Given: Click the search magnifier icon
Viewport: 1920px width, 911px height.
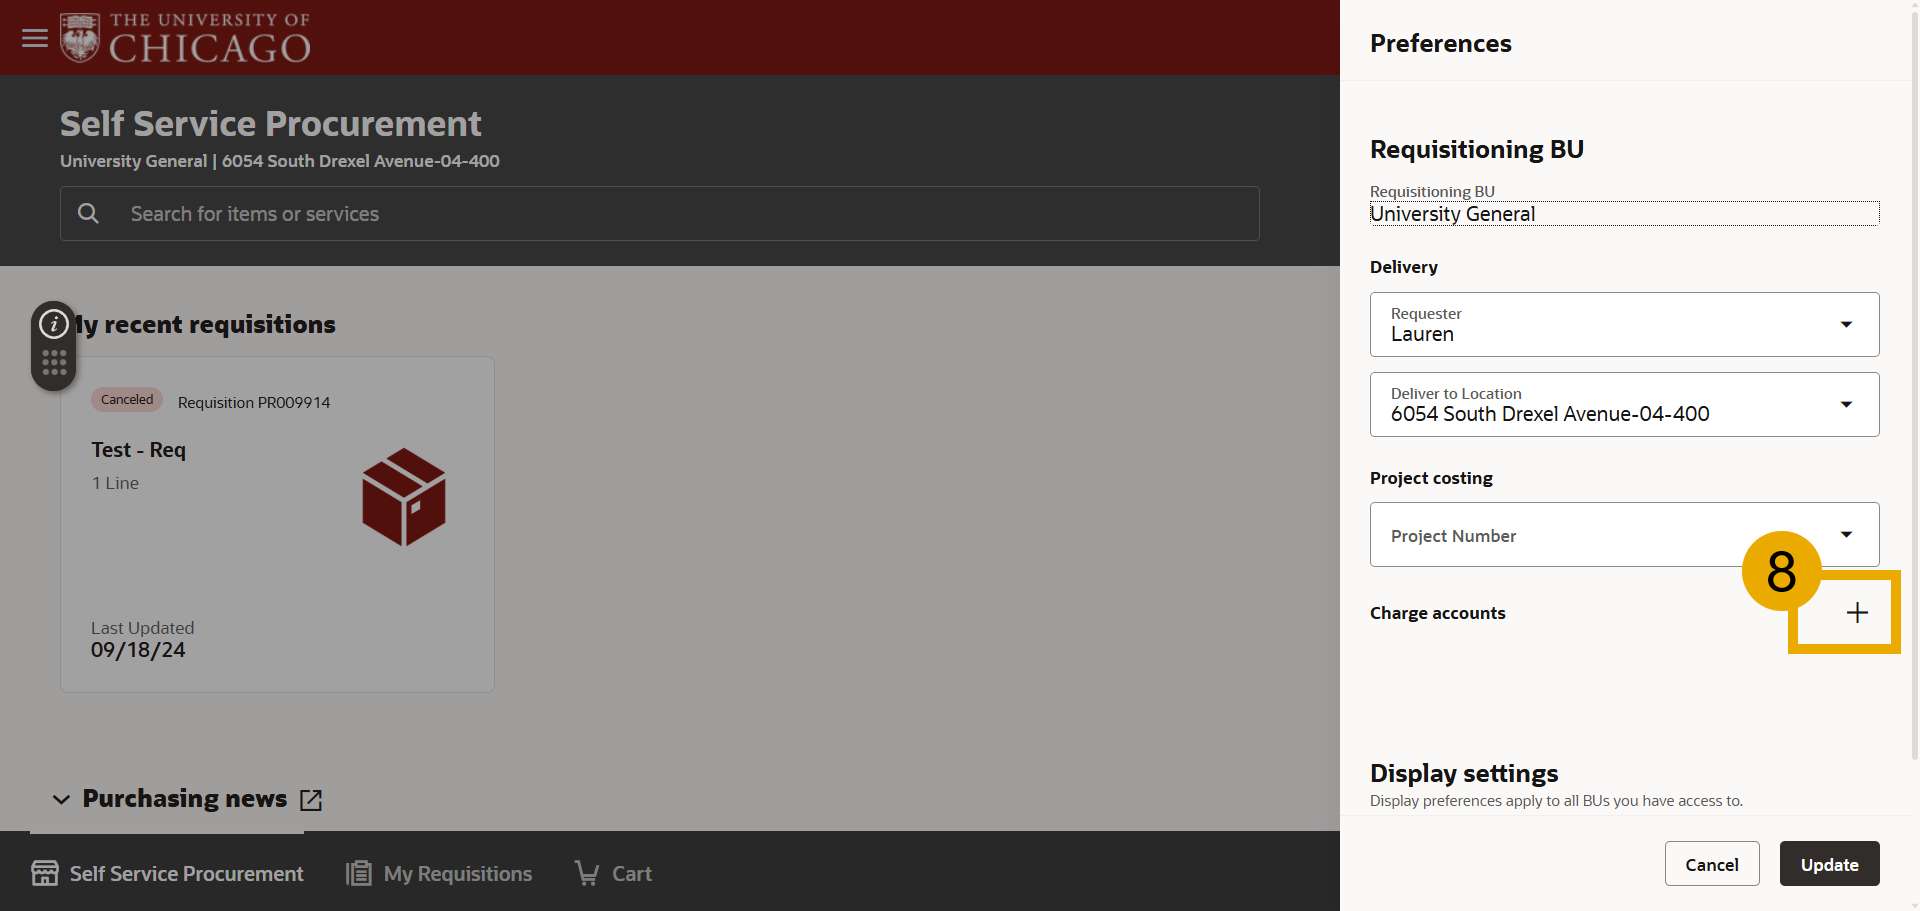Looking at the screenshot, I should [88, 213].
